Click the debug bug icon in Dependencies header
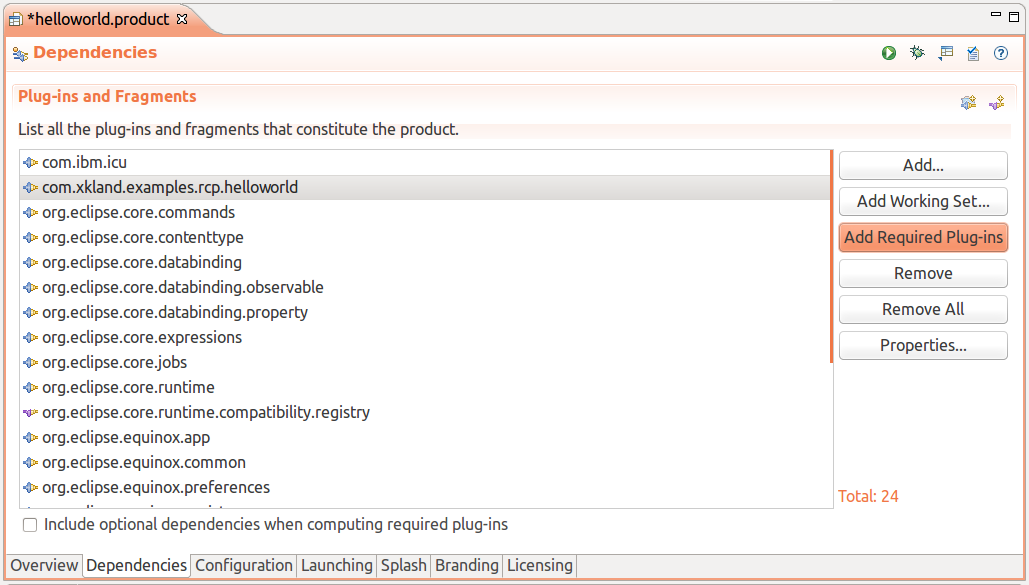The image size is (1029, 585). pos(917,53)
